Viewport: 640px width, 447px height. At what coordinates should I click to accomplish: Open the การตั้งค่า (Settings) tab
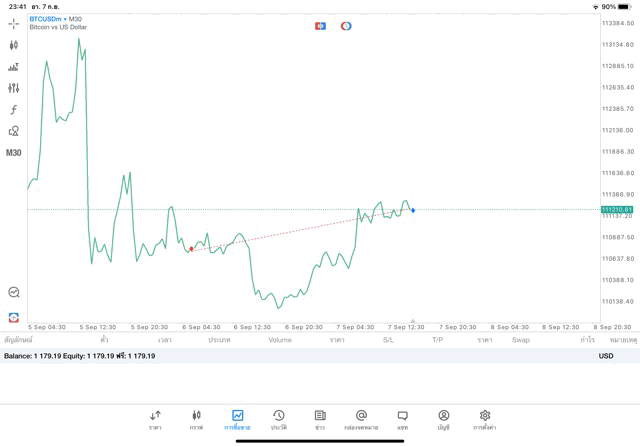(485, 419)
